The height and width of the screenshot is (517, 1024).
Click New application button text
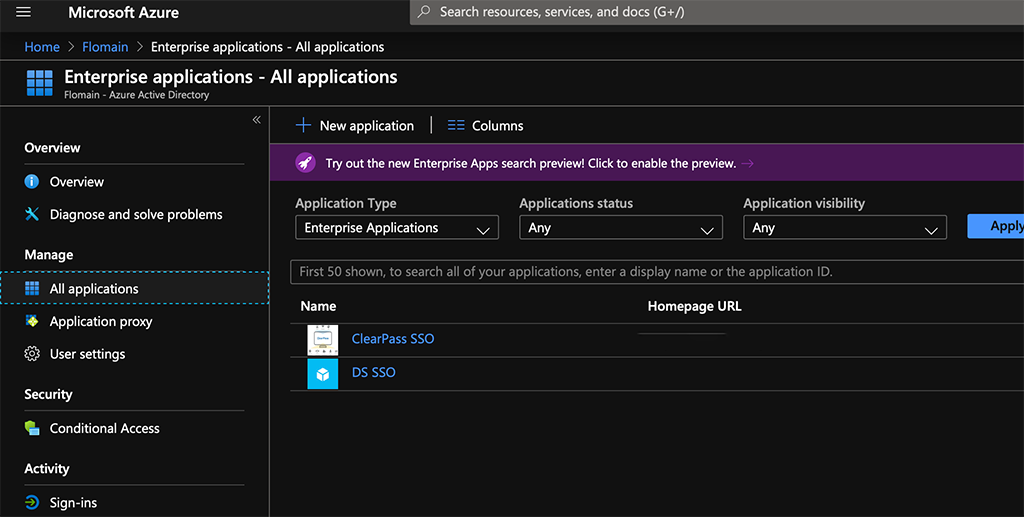point(366,126)
